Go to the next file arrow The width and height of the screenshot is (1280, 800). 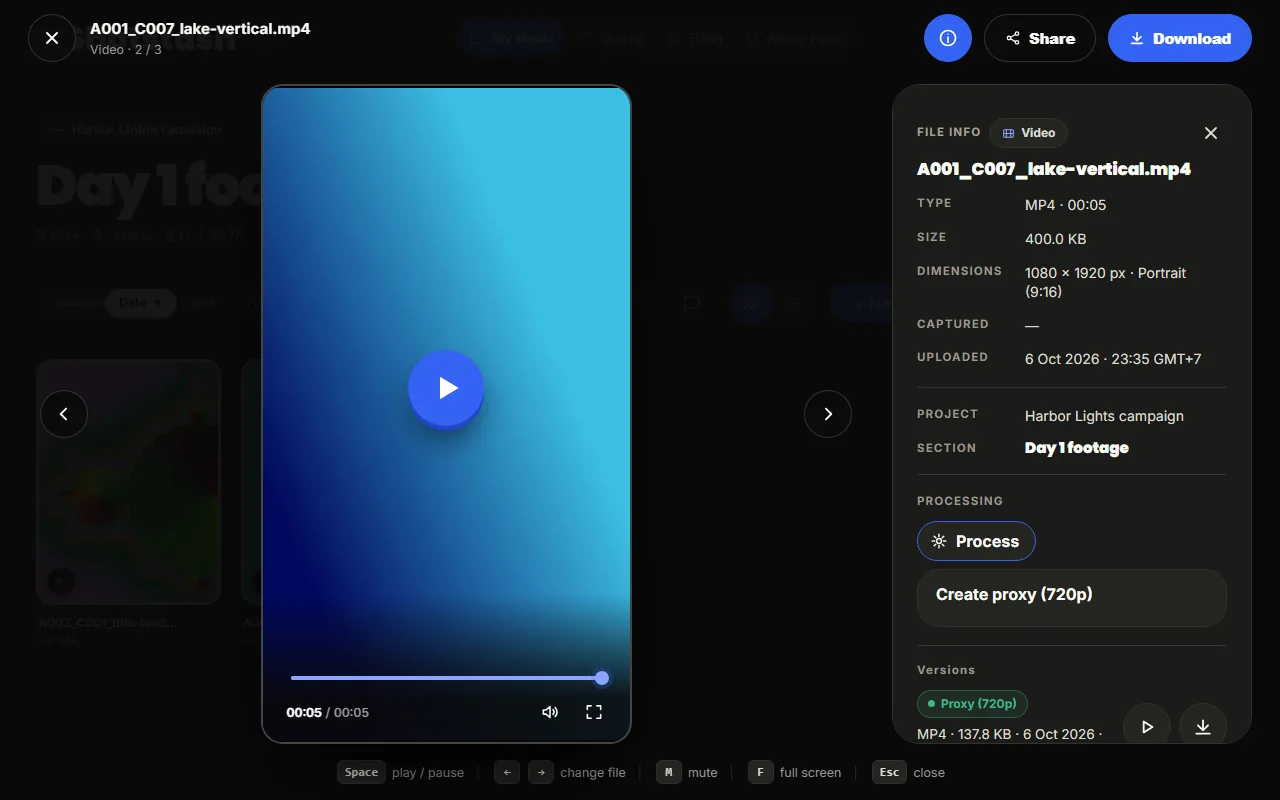(828, 414)
